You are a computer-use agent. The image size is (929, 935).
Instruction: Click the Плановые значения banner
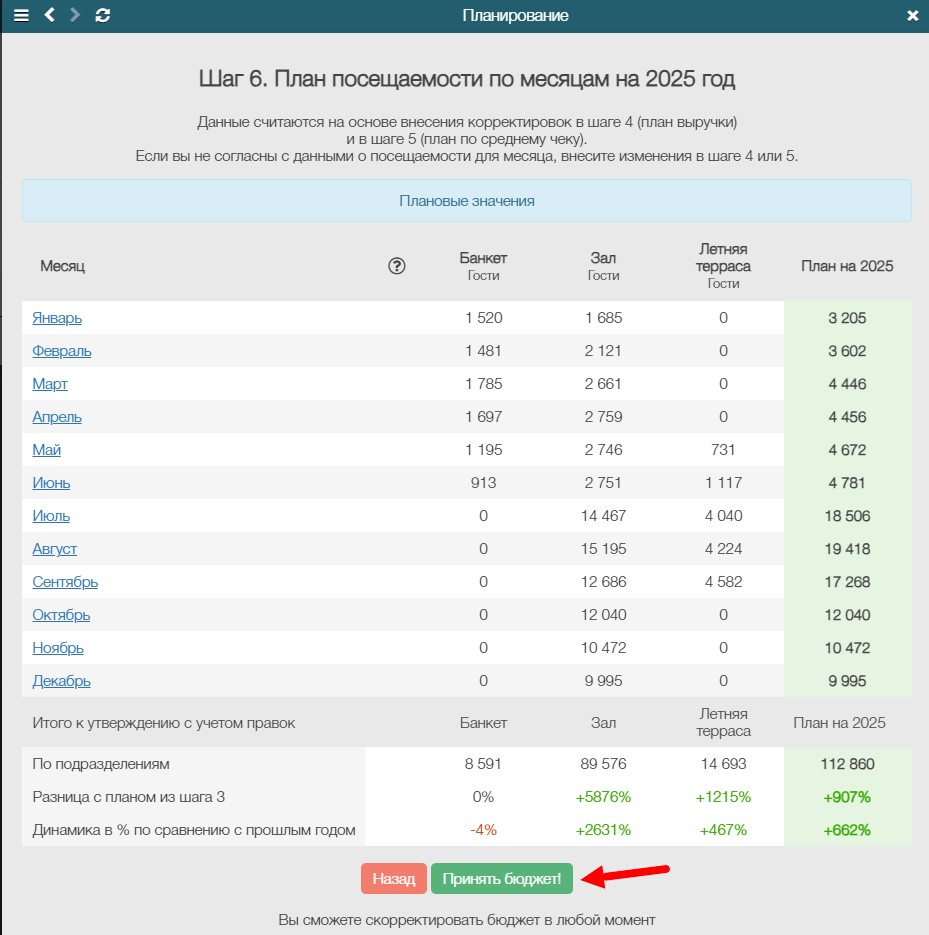tap(466, 201)
